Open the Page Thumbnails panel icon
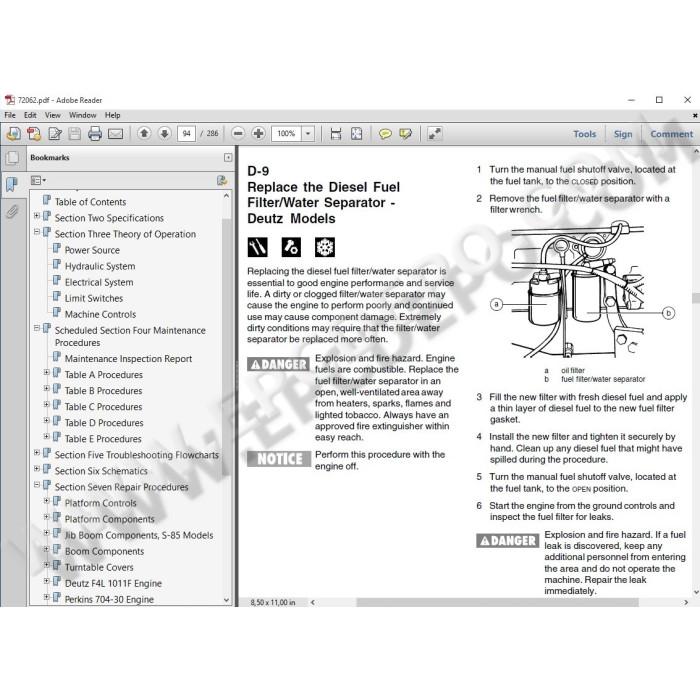Screen dimensions: 700x700 tap(12, 158)
